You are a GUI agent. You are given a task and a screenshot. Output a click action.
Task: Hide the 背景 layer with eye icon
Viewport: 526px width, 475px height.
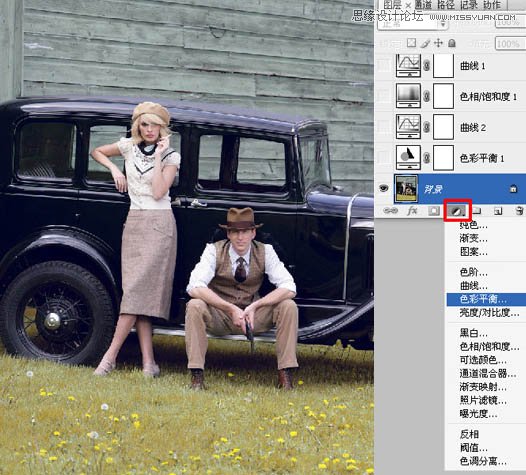click(383, 188)
